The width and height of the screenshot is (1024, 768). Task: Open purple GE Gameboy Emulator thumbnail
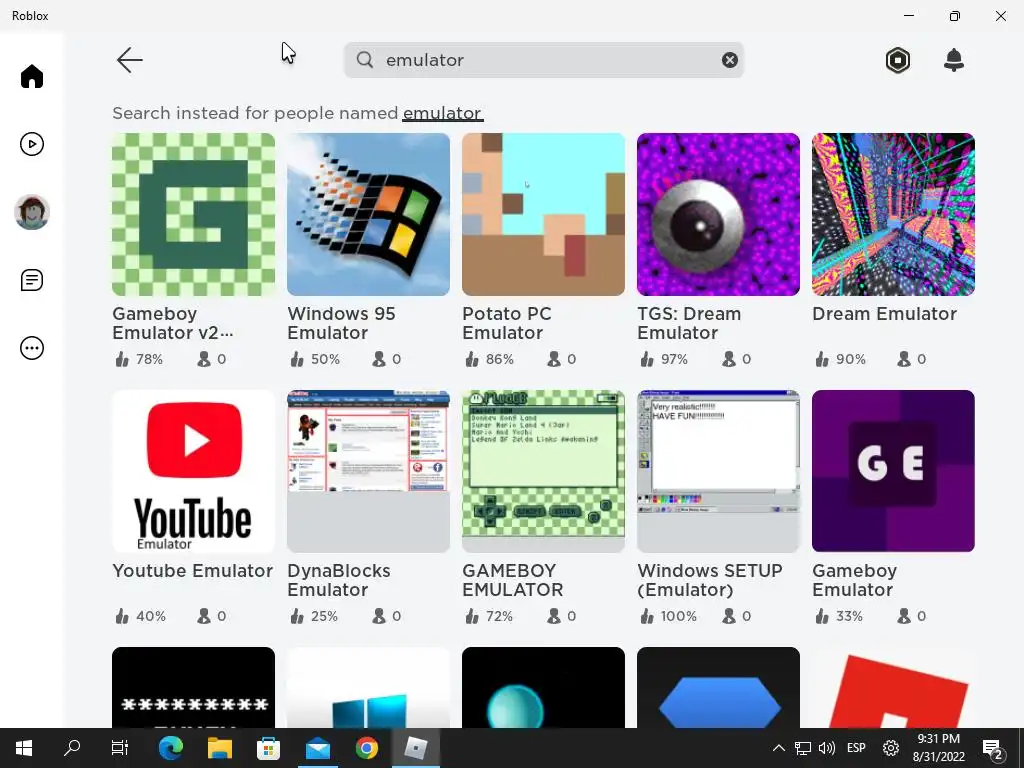coord(893,472)
